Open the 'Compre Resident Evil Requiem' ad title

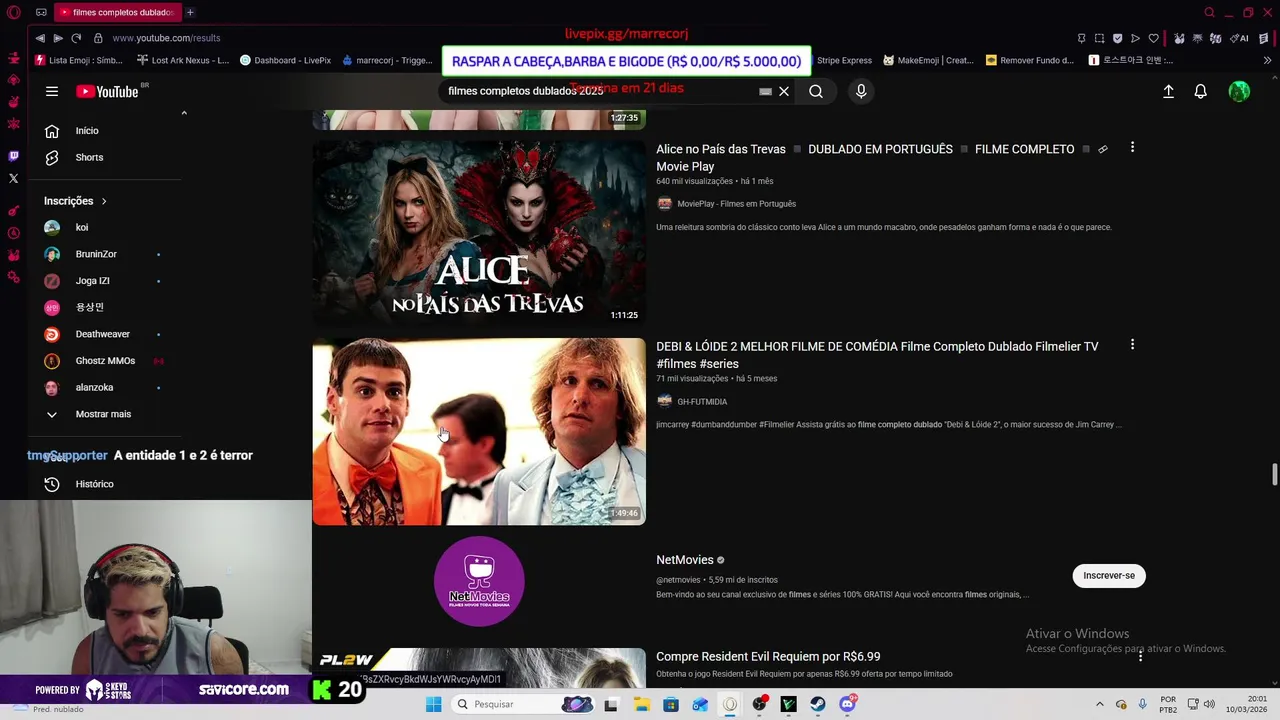tap(768, 656)
